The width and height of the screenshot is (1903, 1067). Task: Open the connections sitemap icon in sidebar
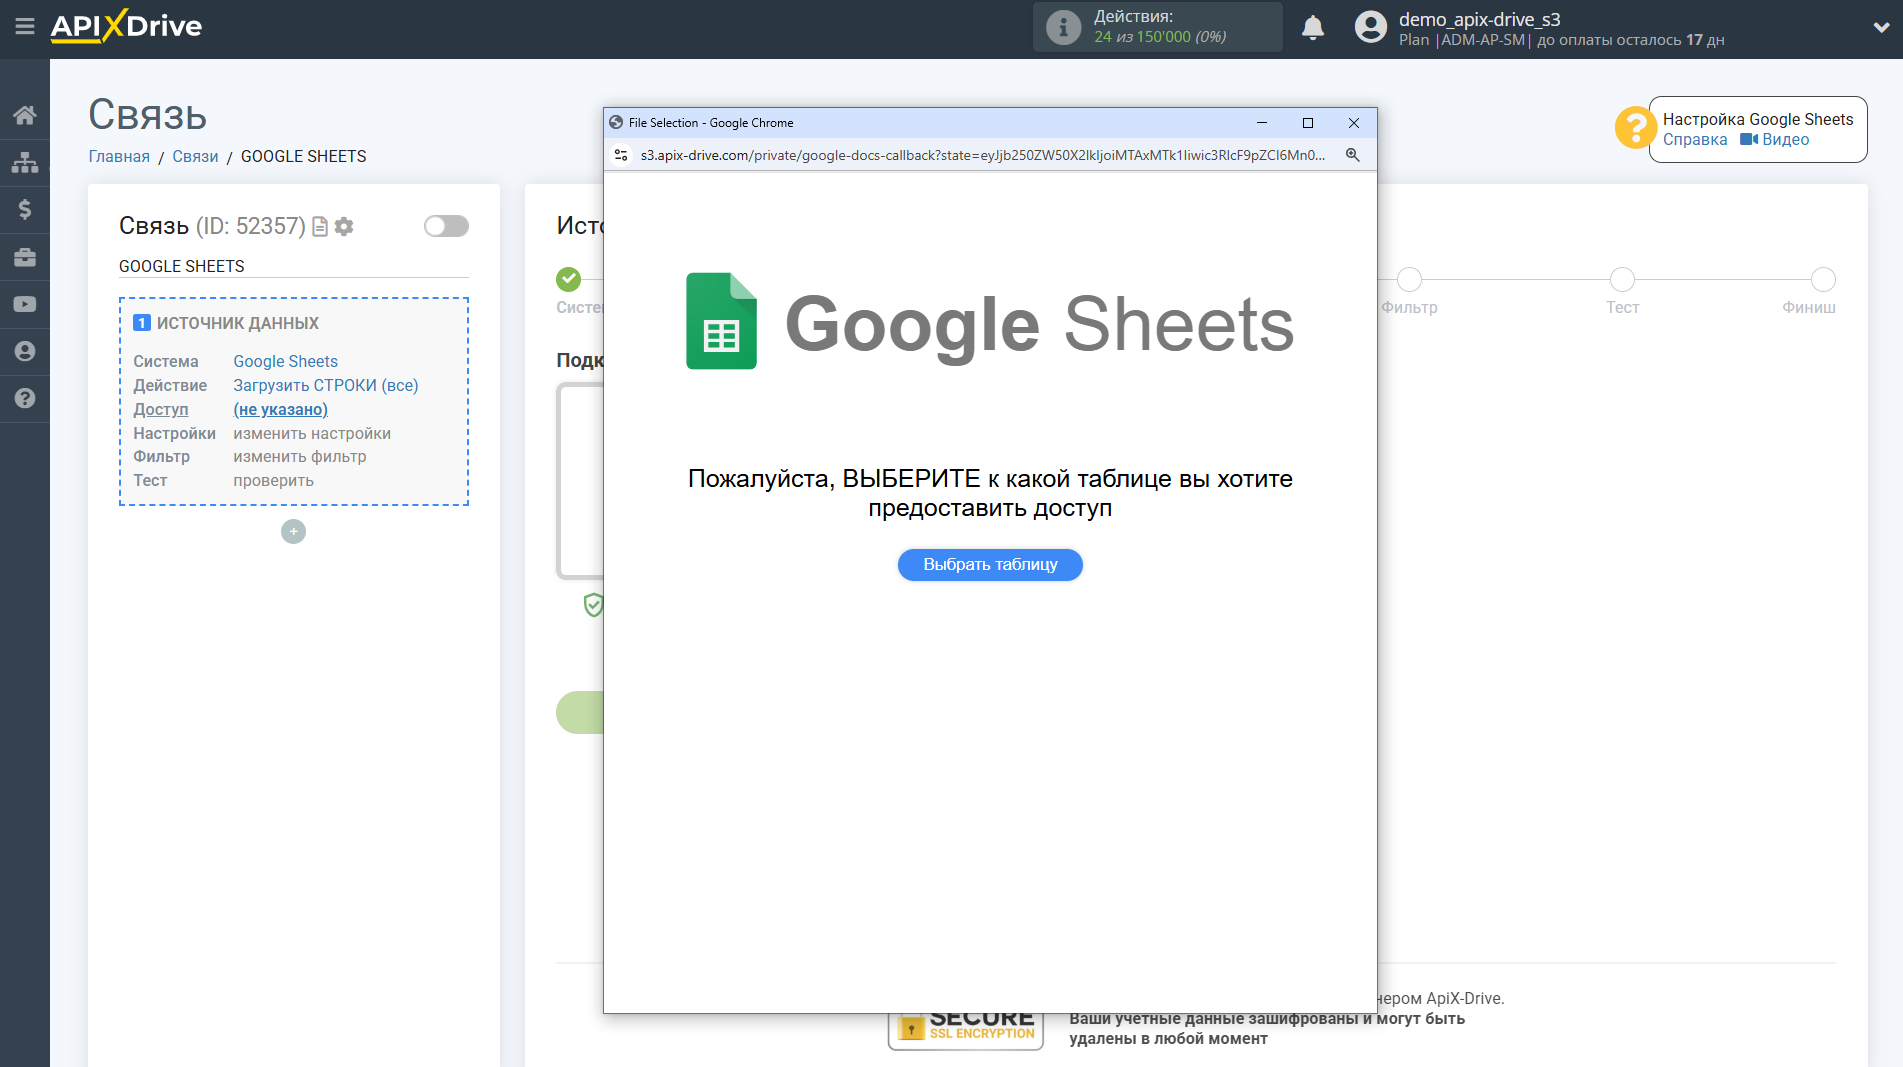(25, 162)
